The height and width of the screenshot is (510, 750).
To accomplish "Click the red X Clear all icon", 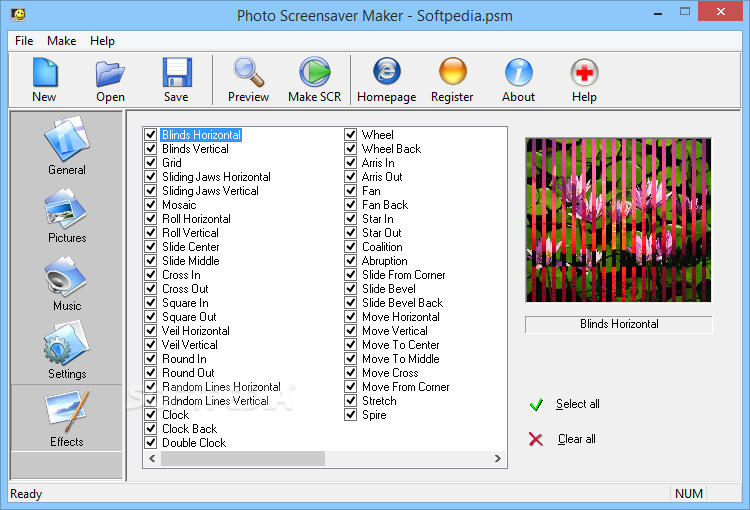I will coord(536,439).
